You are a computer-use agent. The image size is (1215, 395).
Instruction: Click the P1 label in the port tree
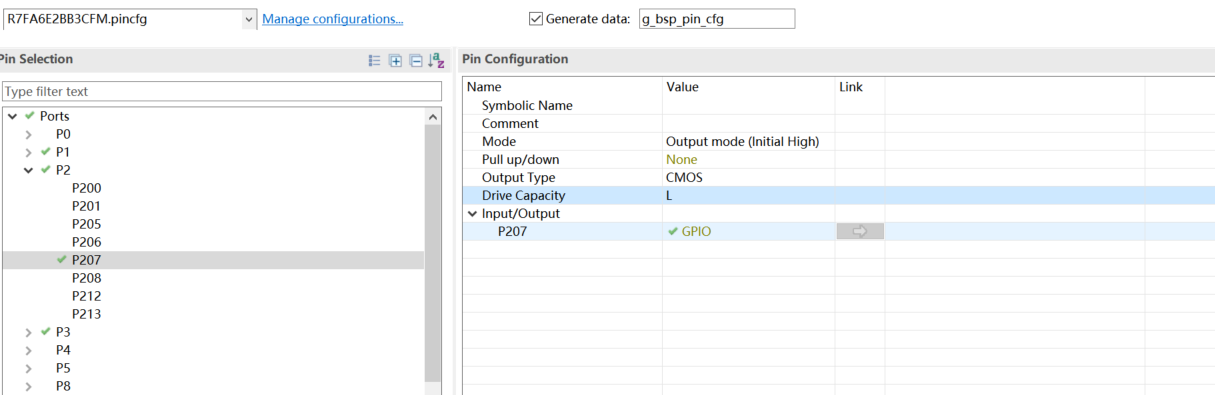pos(63,152)
